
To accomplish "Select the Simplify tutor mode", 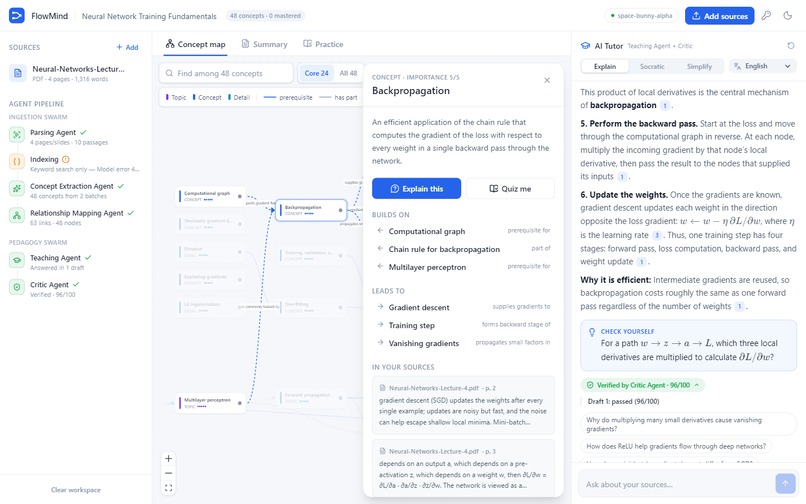I will click(x=699, y=66).
